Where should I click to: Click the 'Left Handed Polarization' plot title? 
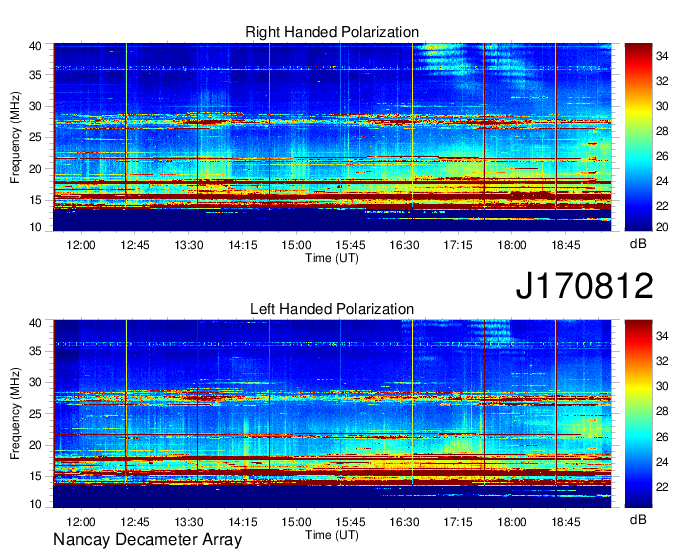pos(332,309)
